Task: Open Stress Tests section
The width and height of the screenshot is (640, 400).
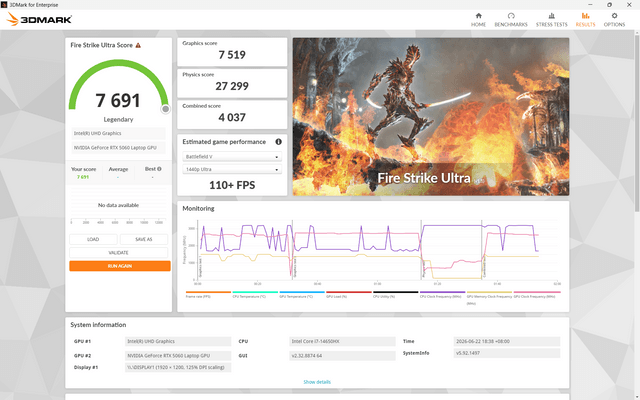Action: coord(551,20)
